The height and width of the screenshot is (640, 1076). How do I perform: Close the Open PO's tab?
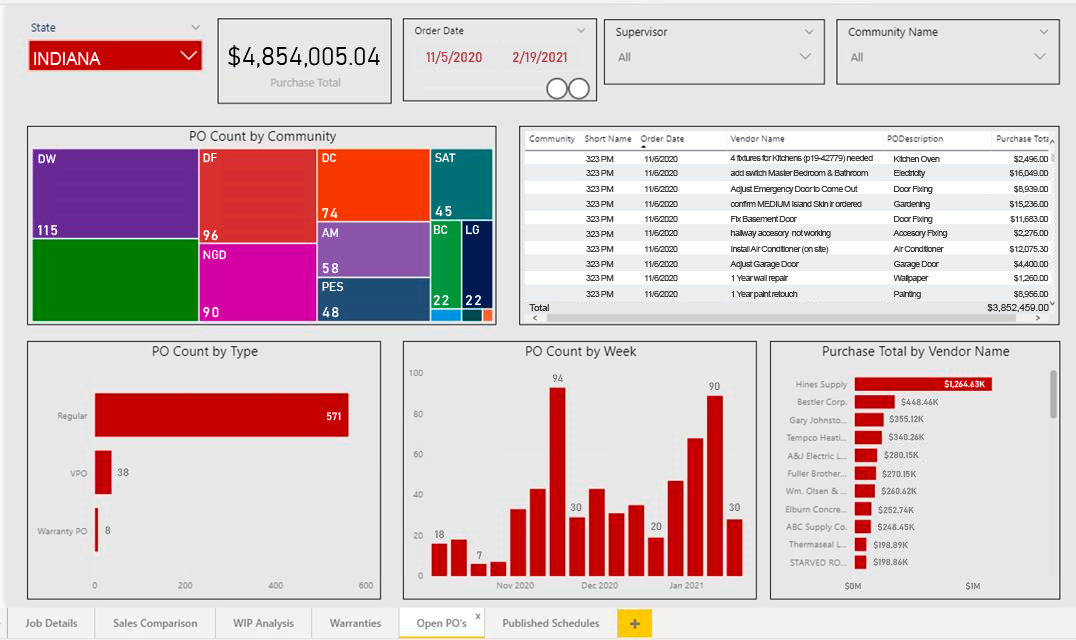478,616
